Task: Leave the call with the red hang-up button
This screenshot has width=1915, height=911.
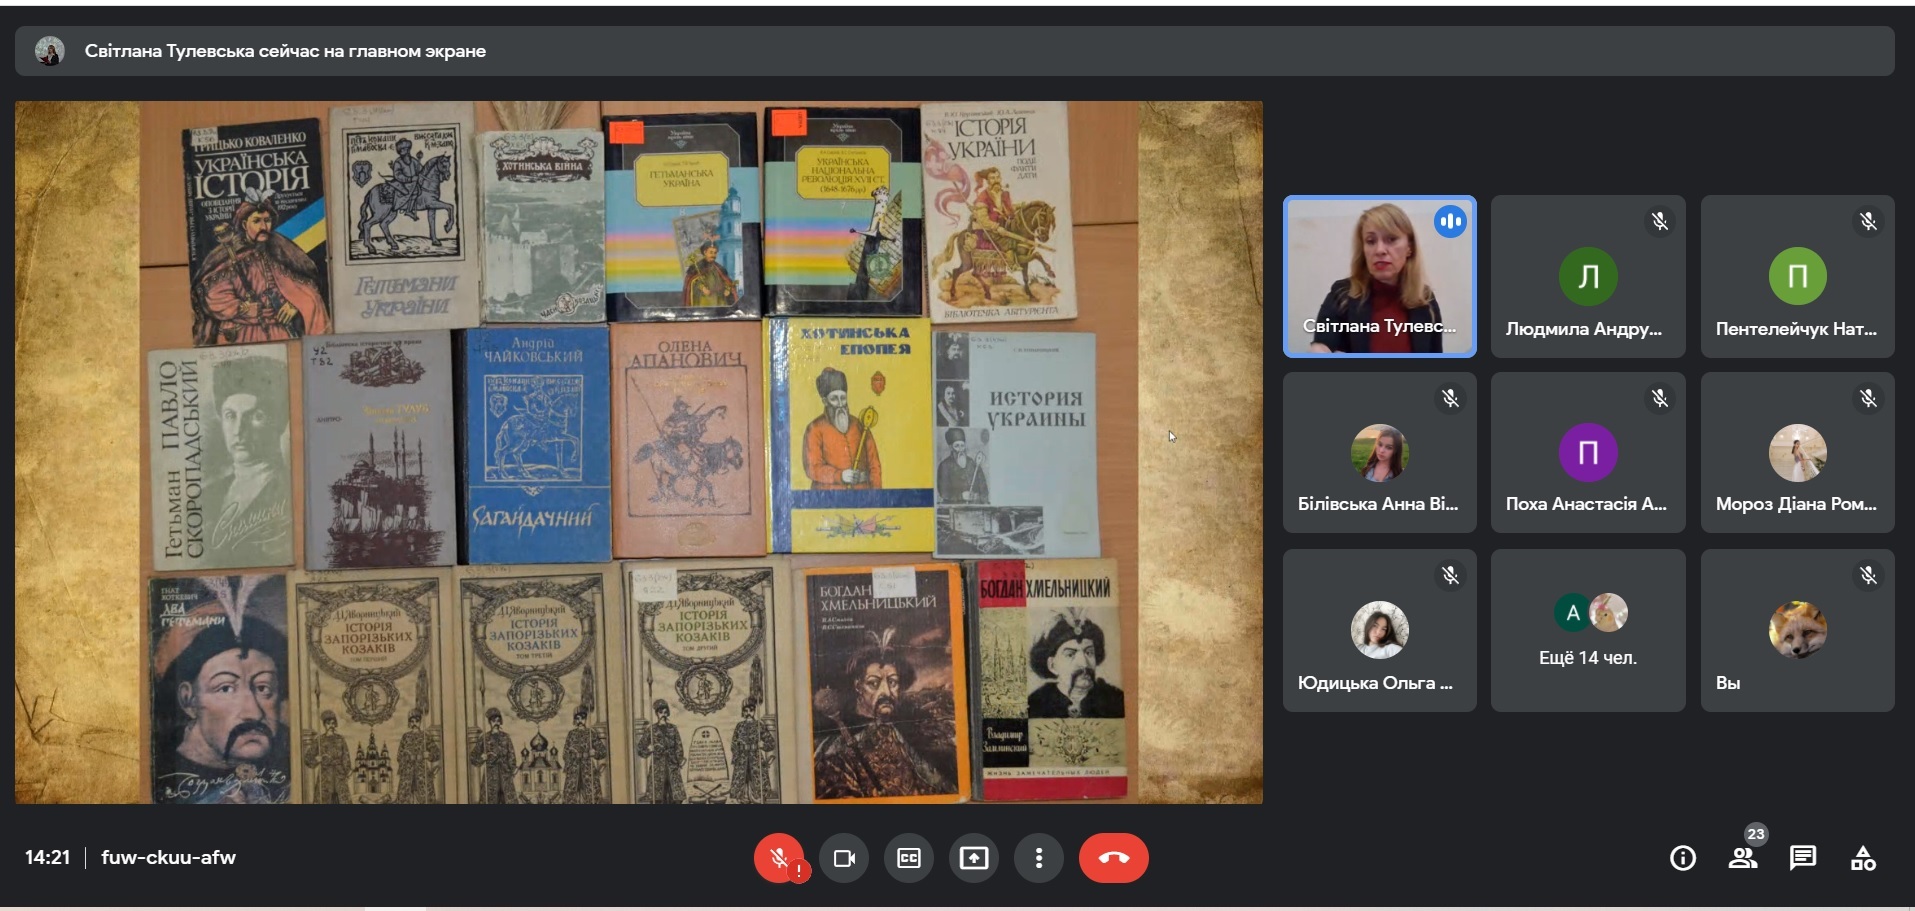Action: tap(1114, 858)
